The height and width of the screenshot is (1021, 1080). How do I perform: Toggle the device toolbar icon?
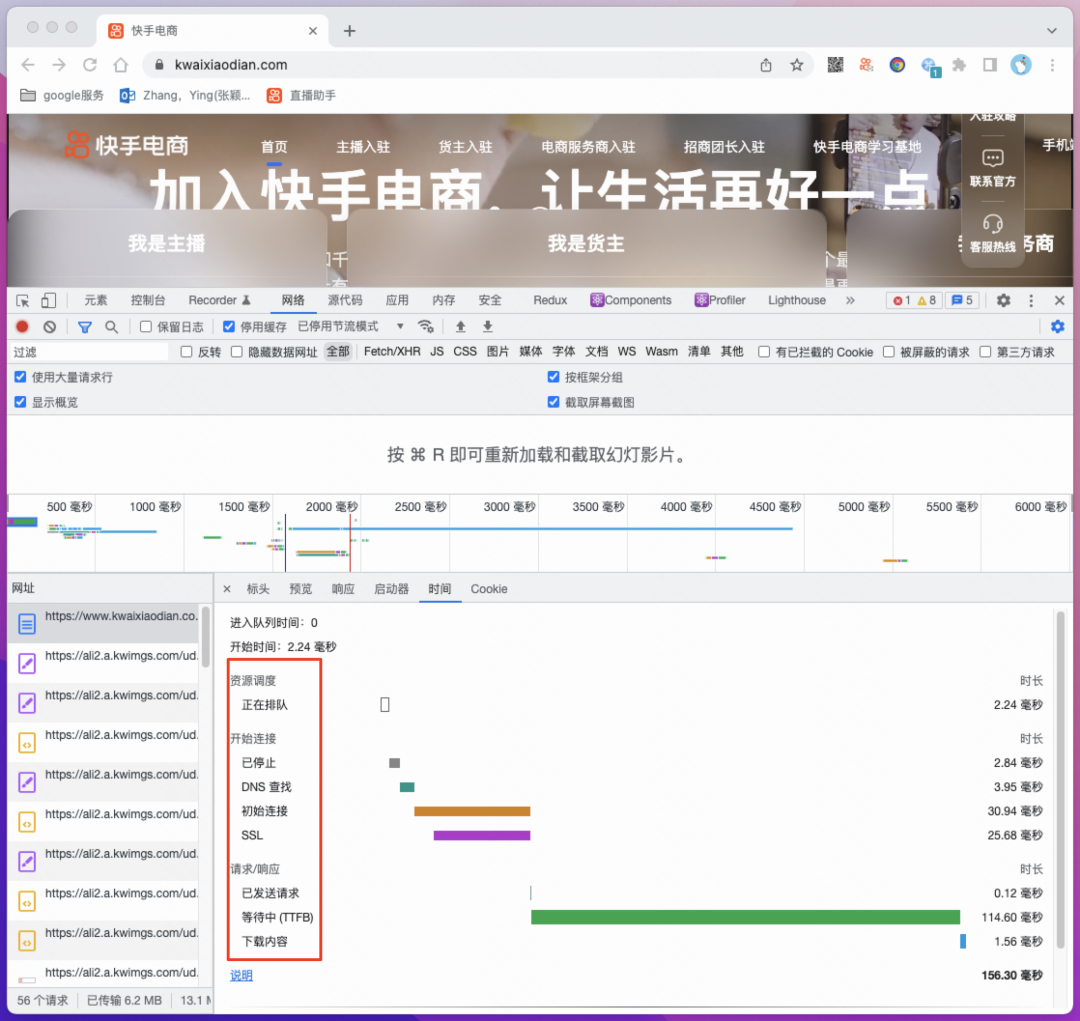click(x=48, y=300)
